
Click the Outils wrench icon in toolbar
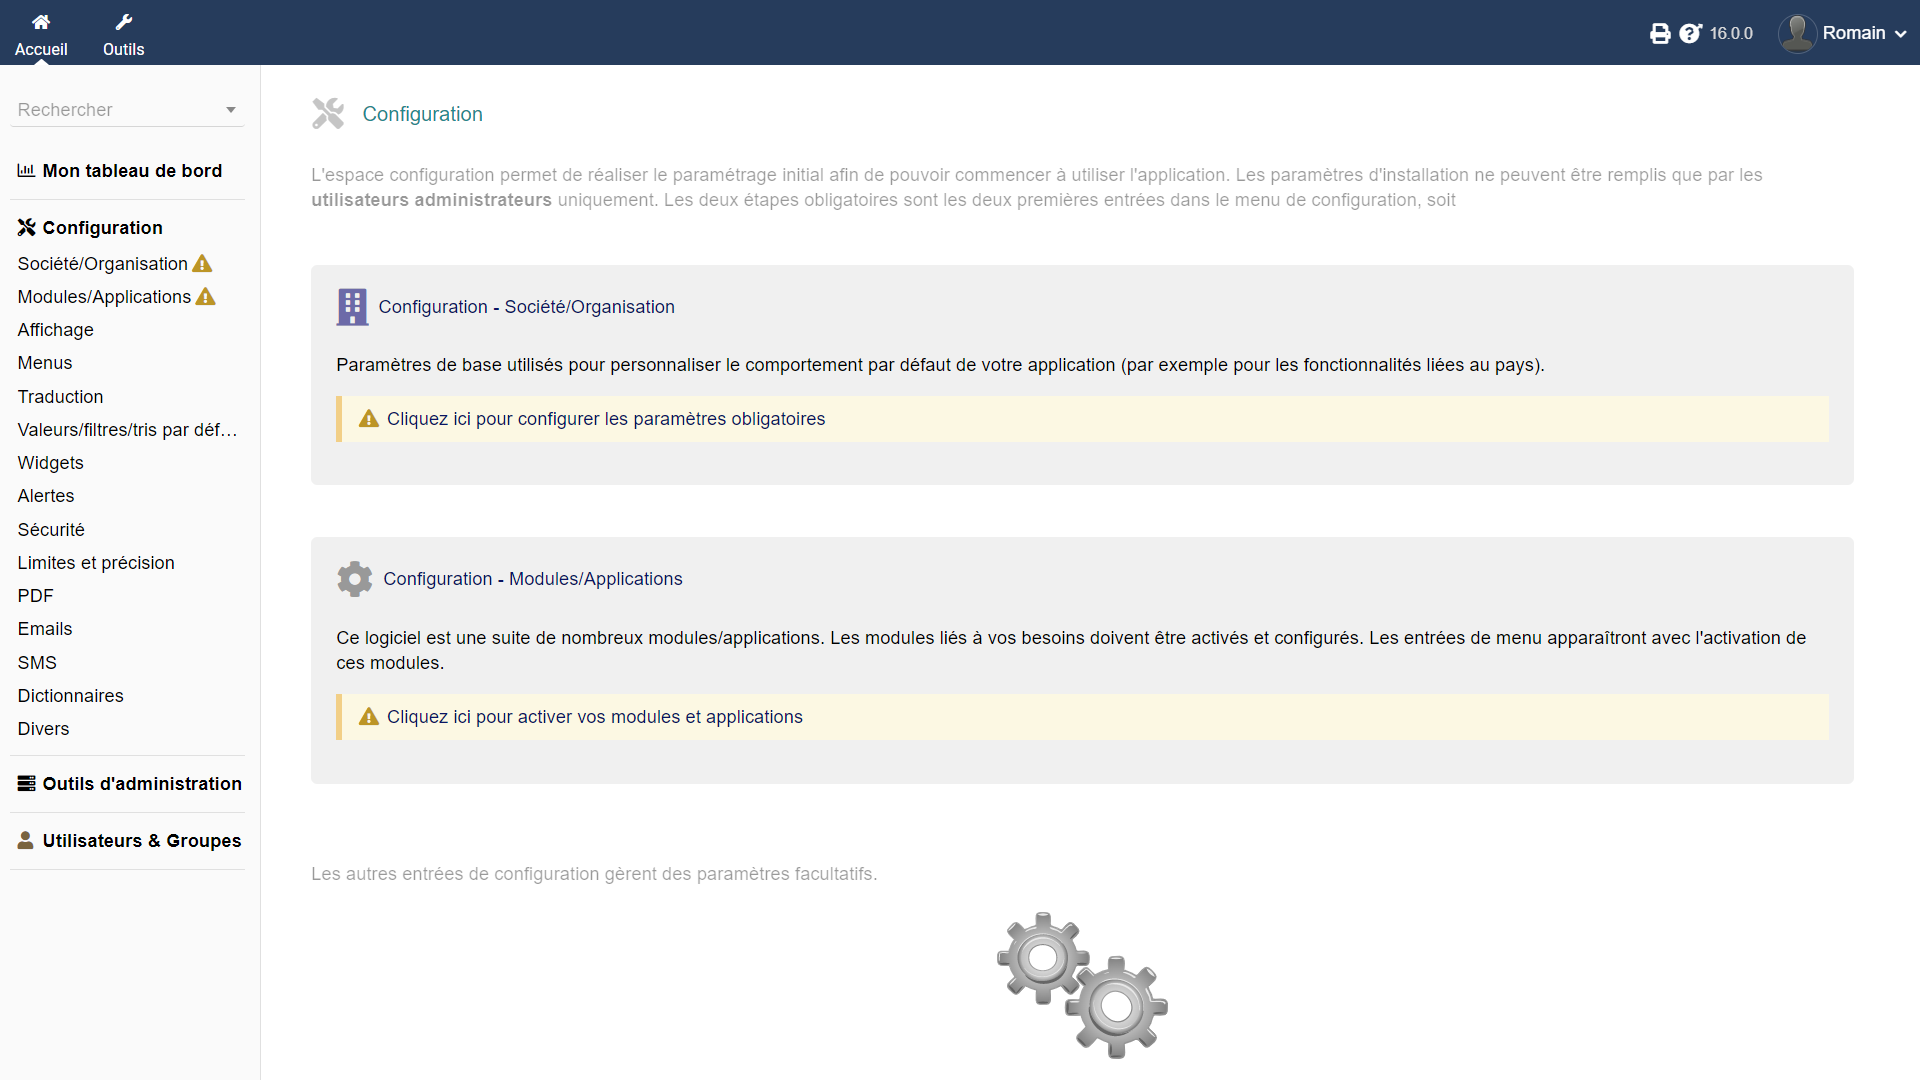124,22
